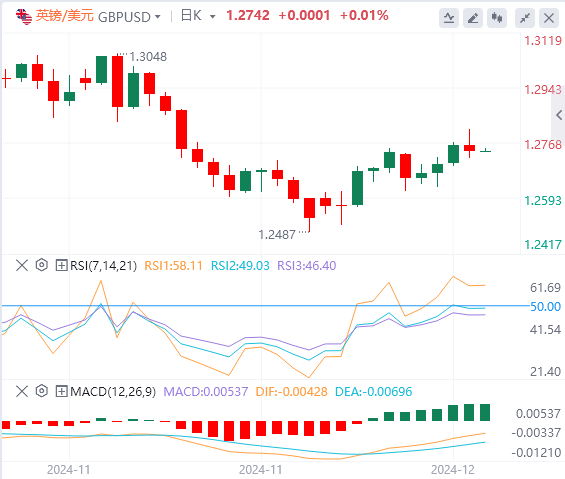Image resolution: width=565 pixels, height=479 pixels.
Task: Open the RSI indicator settings hexagon
Action: 42,265
